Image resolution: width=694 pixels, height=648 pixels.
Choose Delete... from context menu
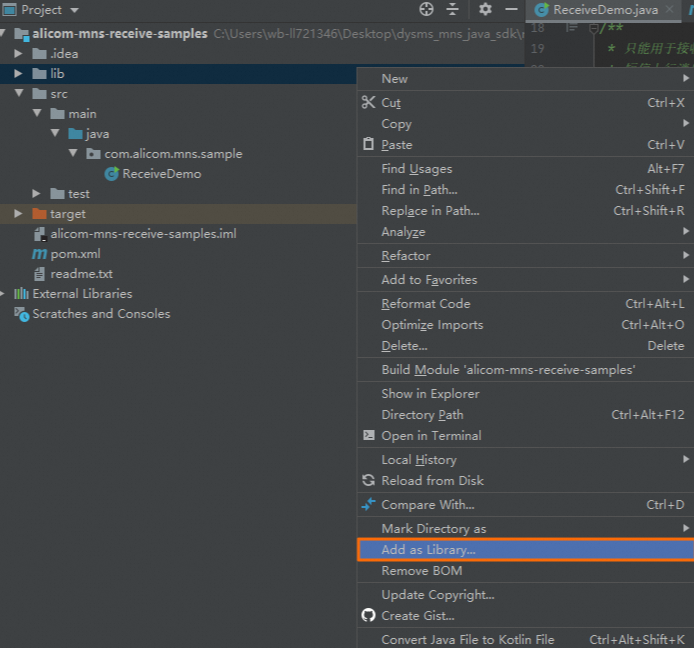tap(525, 346)
